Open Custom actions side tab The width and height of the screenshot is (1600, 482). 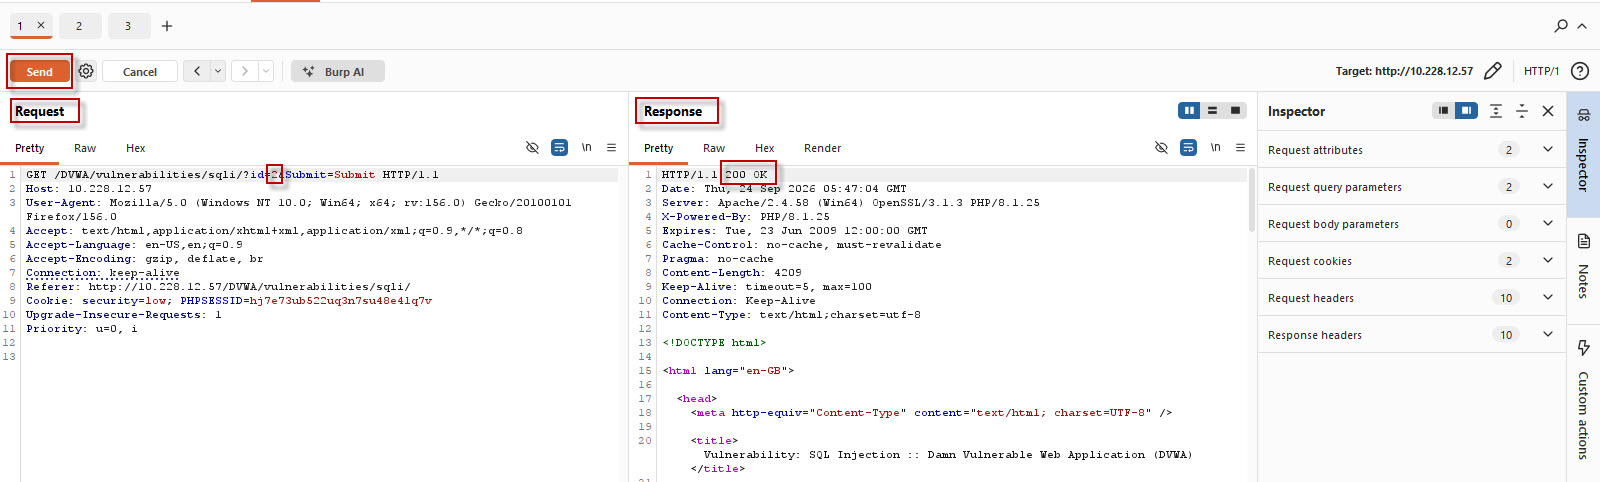click(x=1583, y=402)
